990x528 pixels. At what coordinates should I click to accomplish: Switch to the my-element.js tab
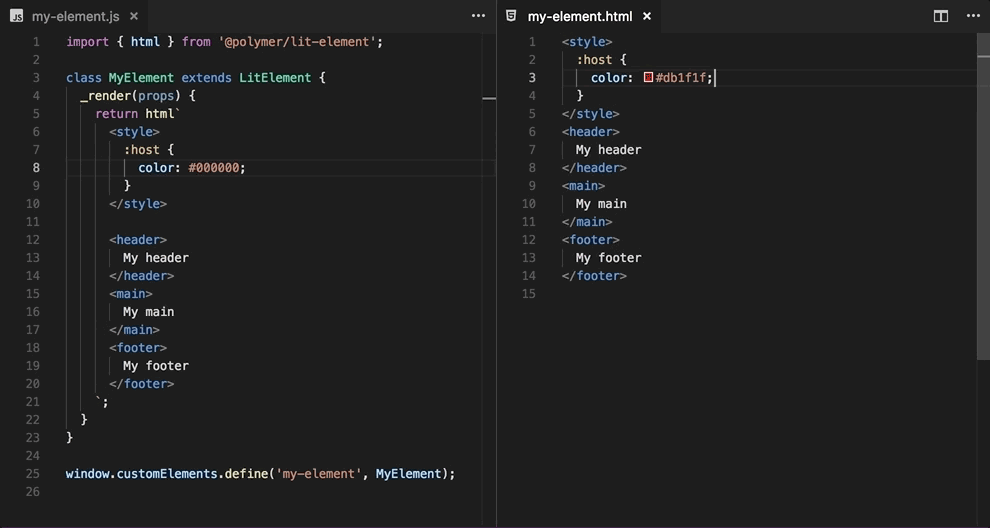75,16
